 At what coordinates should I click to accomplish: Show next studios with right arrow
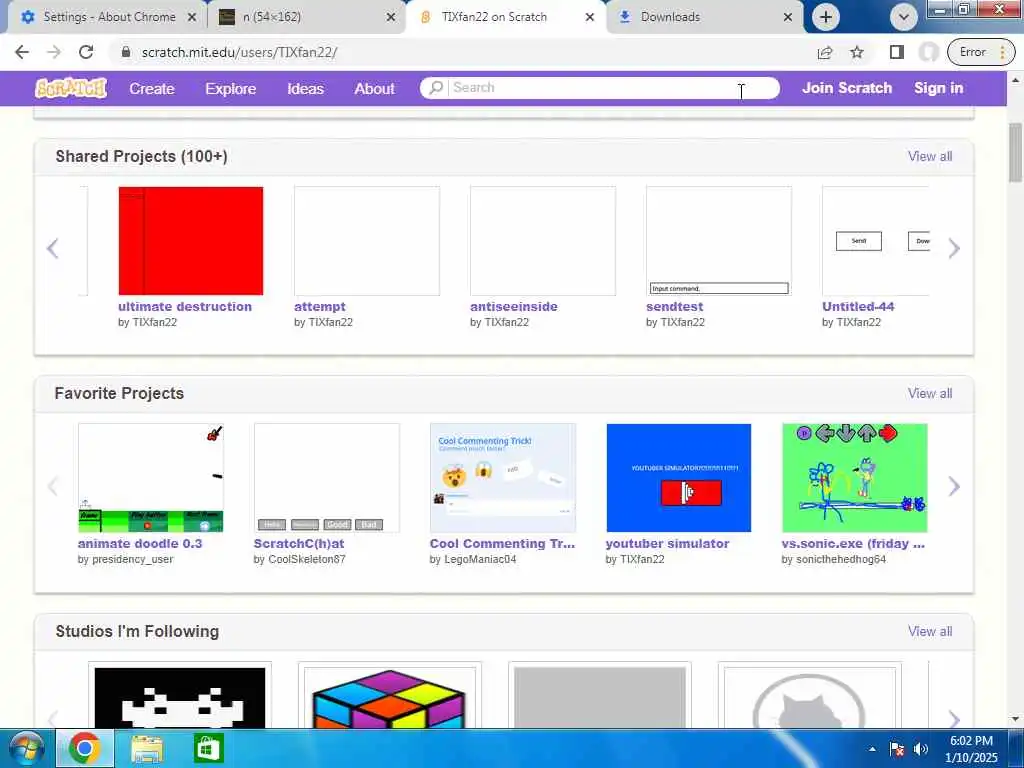[x=954, y=718]
